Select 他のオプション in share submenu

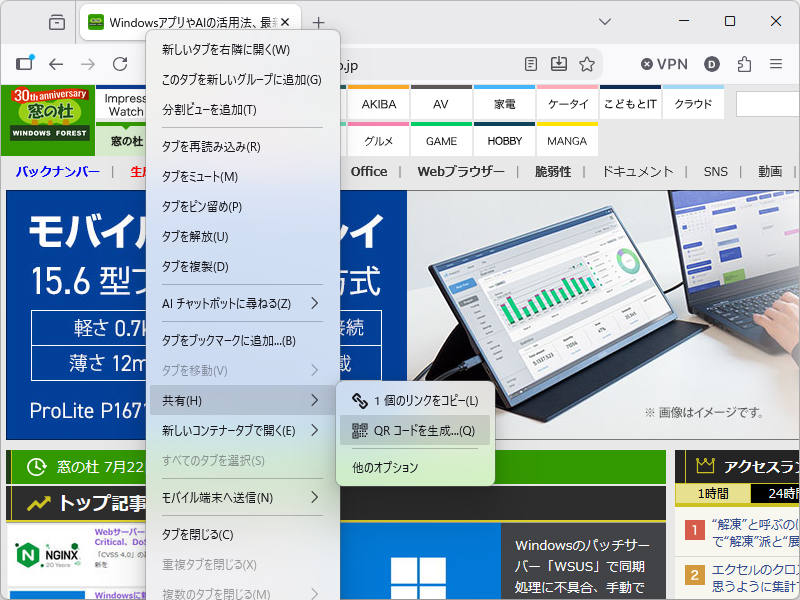coord(415,467)
